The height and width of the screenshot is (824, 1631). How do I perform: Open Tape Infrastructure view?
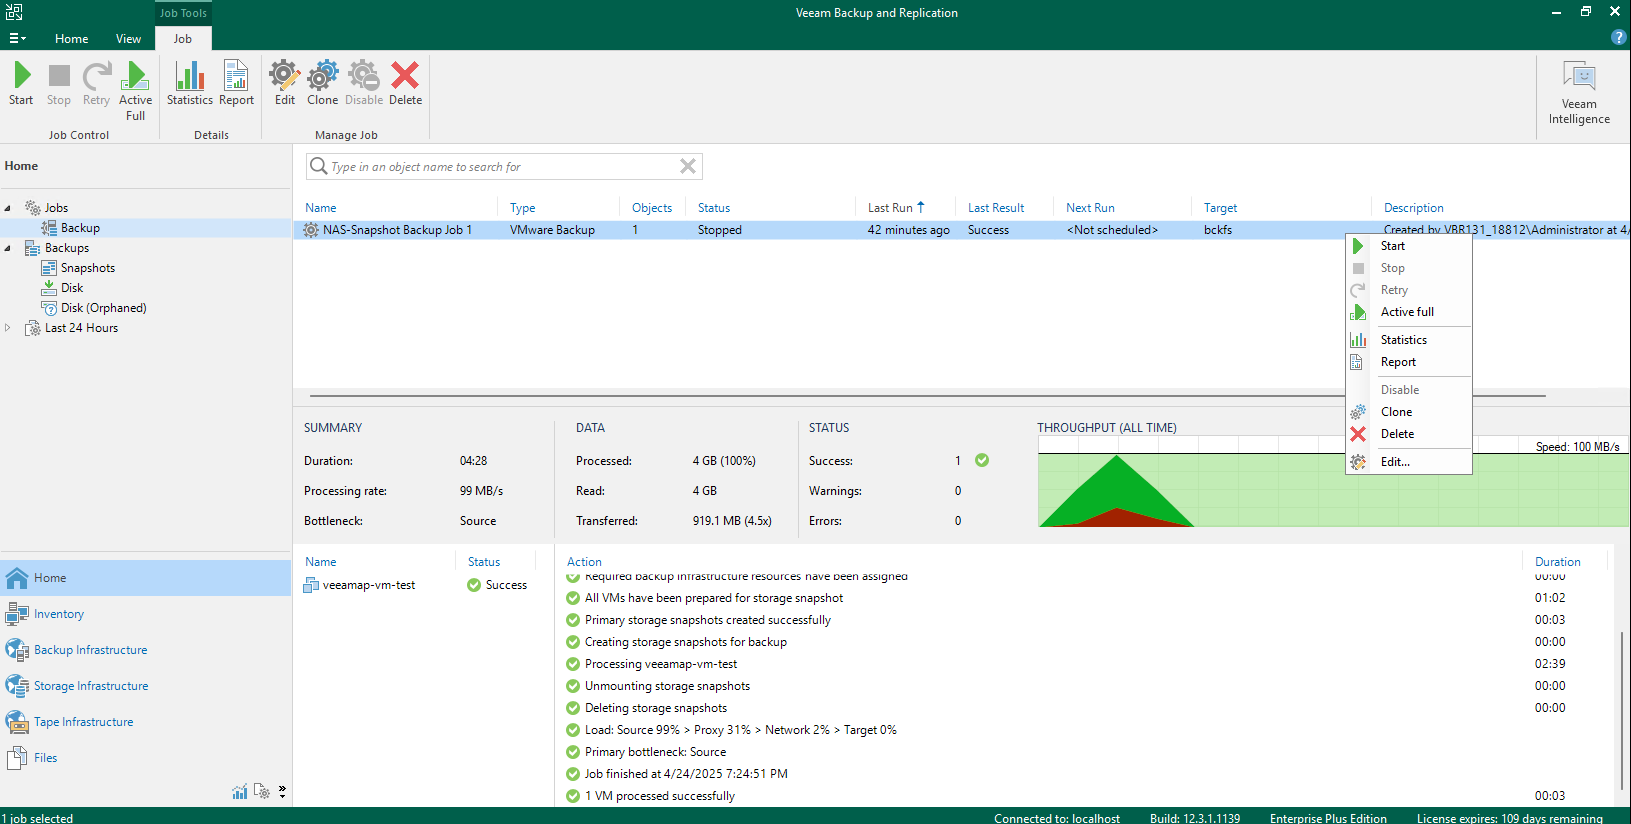click(x=146, y=722)
